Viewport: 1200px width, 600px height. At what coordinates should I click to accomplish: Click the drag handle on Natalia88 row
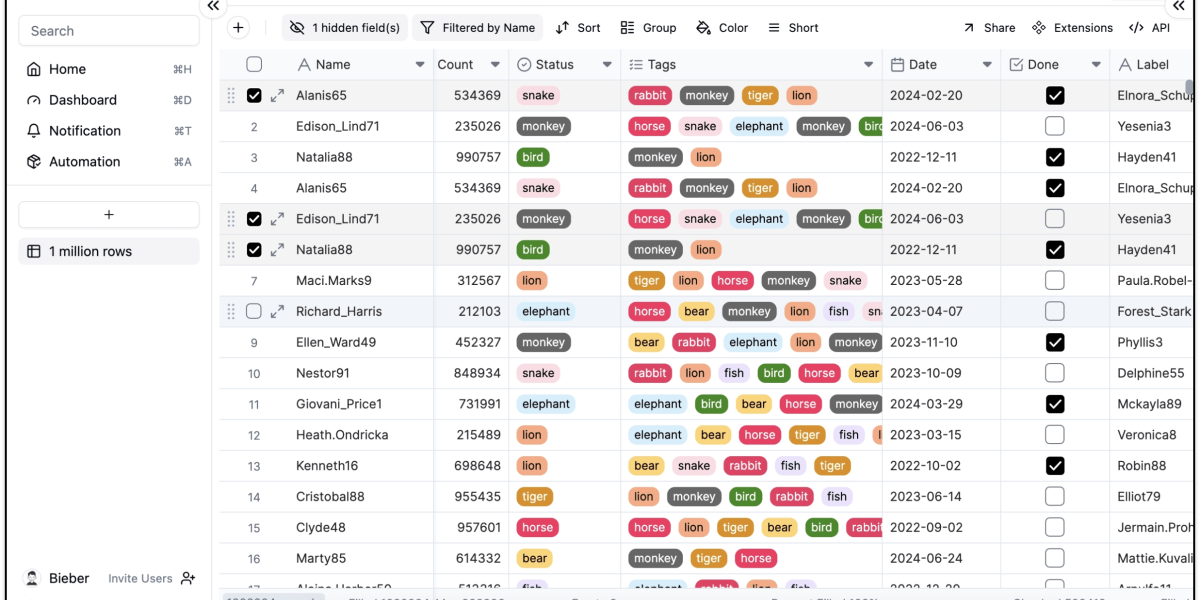tap(231, 250)
